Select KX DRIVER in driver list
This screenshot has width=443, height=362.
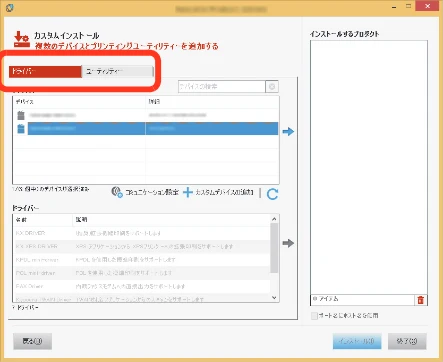pos(142,233)
